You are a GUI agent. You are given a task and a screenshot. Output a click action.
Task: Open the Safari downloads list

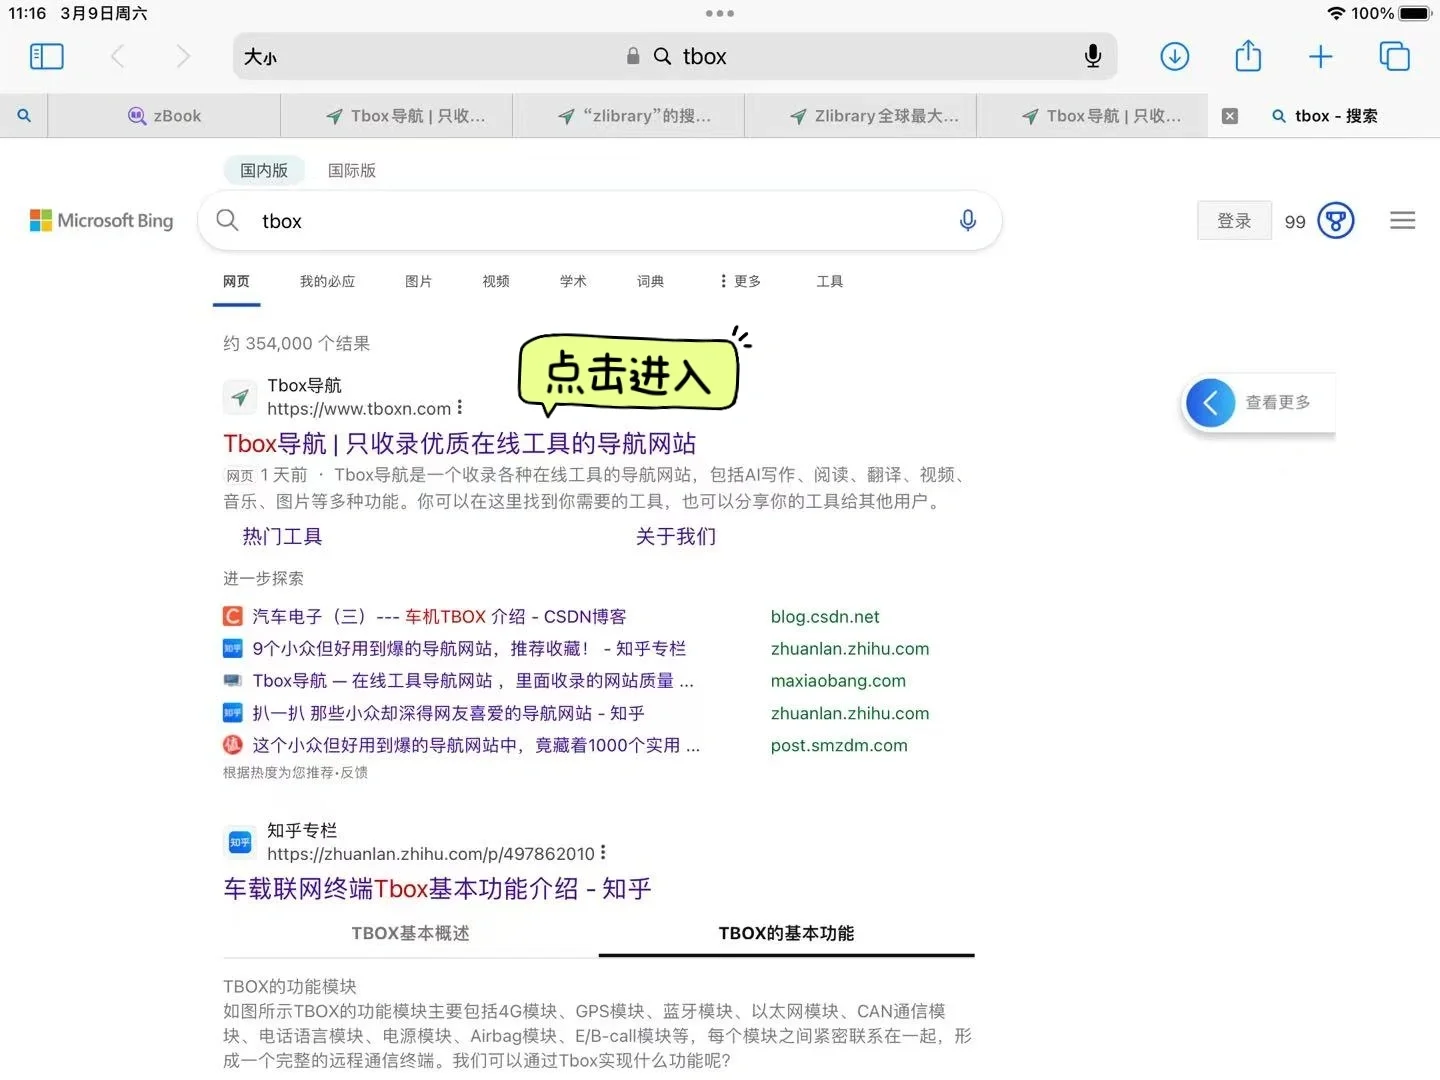coord(1175,56)
